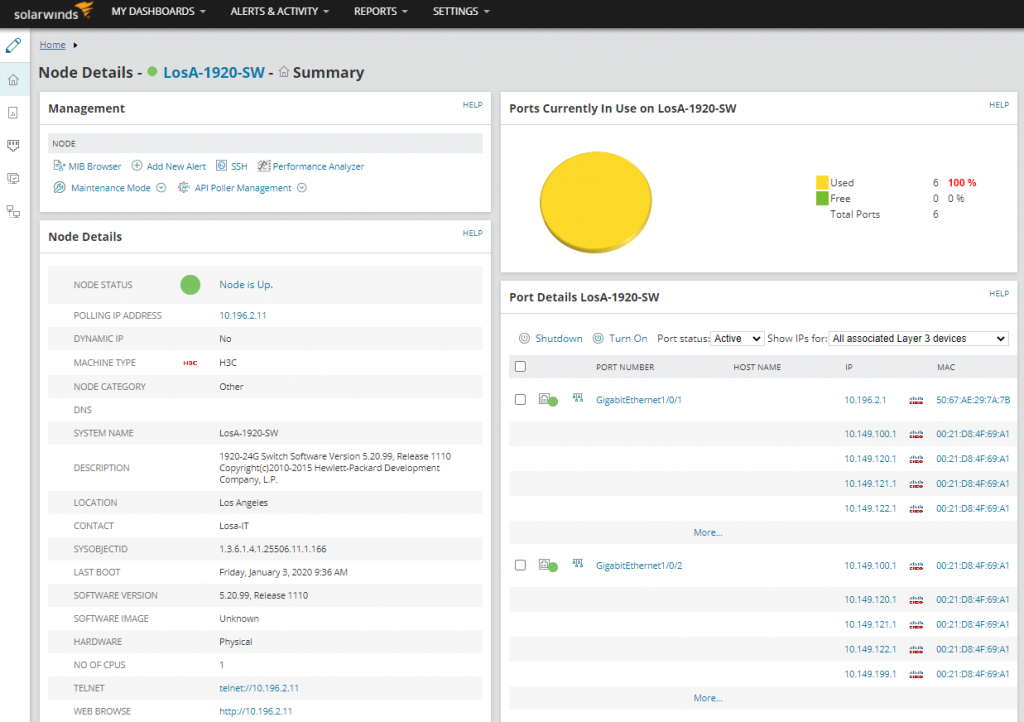This screenshot has height=722, width=1024.
Task: Click the Add New Alert plus icon
Action: point(137,166)
